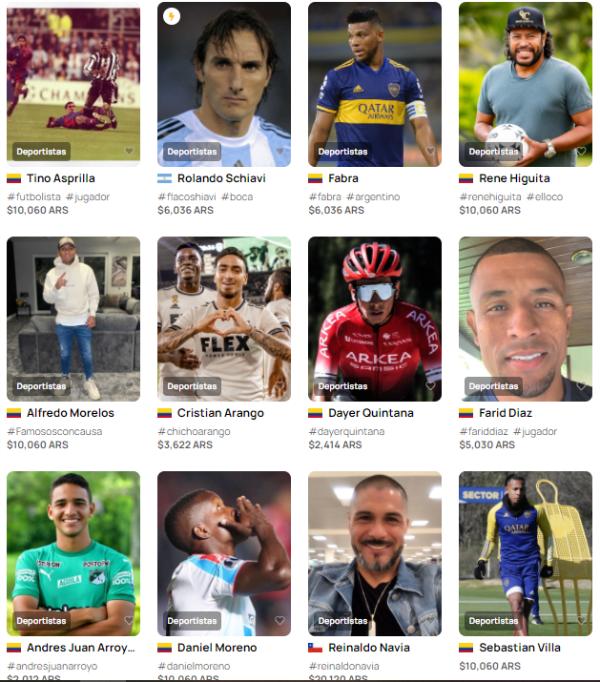Open the #futbolista hashtag under Tino Asprilla
The height and width of the screenshot is (682, 600).
[34, 197]
